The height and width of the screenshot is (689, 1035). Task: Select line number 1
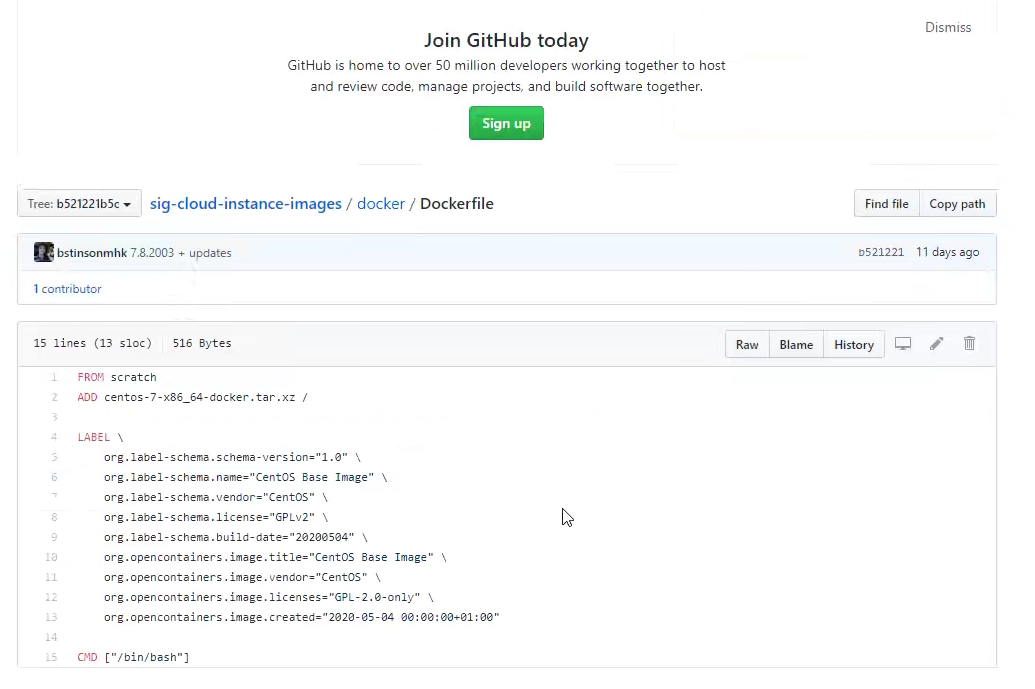point(54,377)
